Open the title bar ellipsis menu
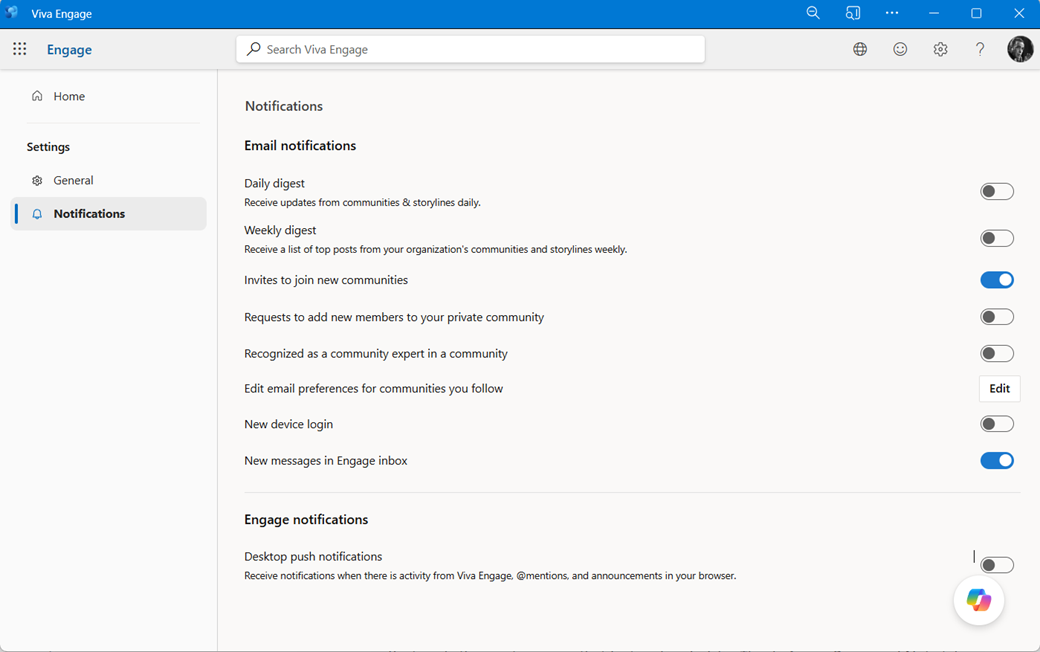 click(892, 13)
